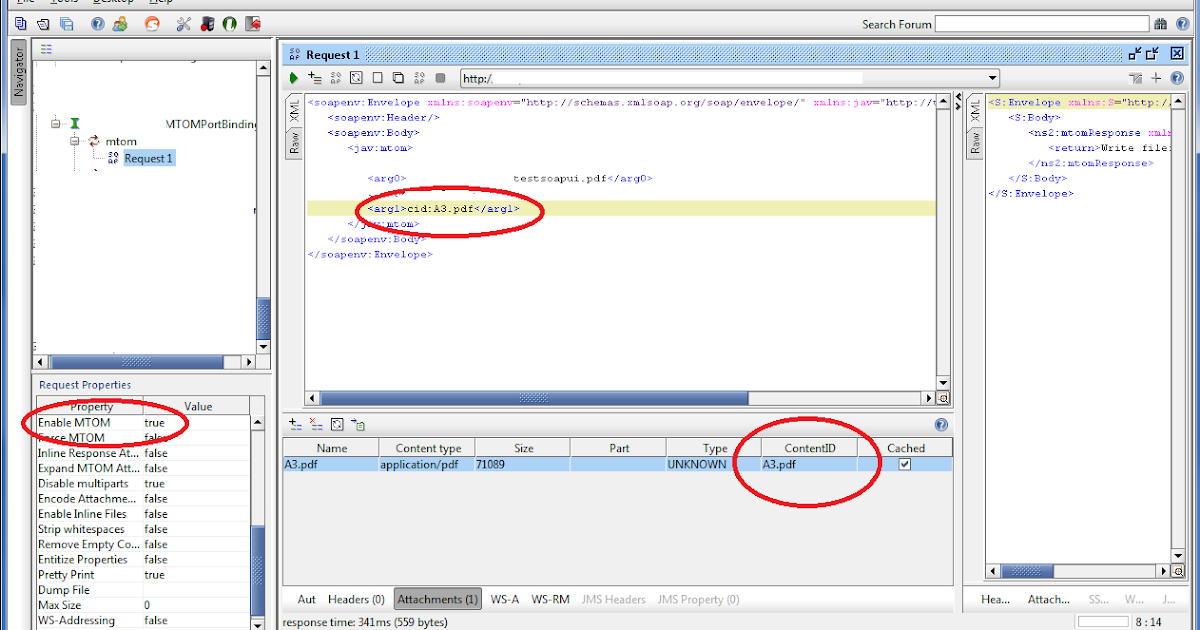
Task: Submit the request using the green arrow
Action: coord(293,78)
